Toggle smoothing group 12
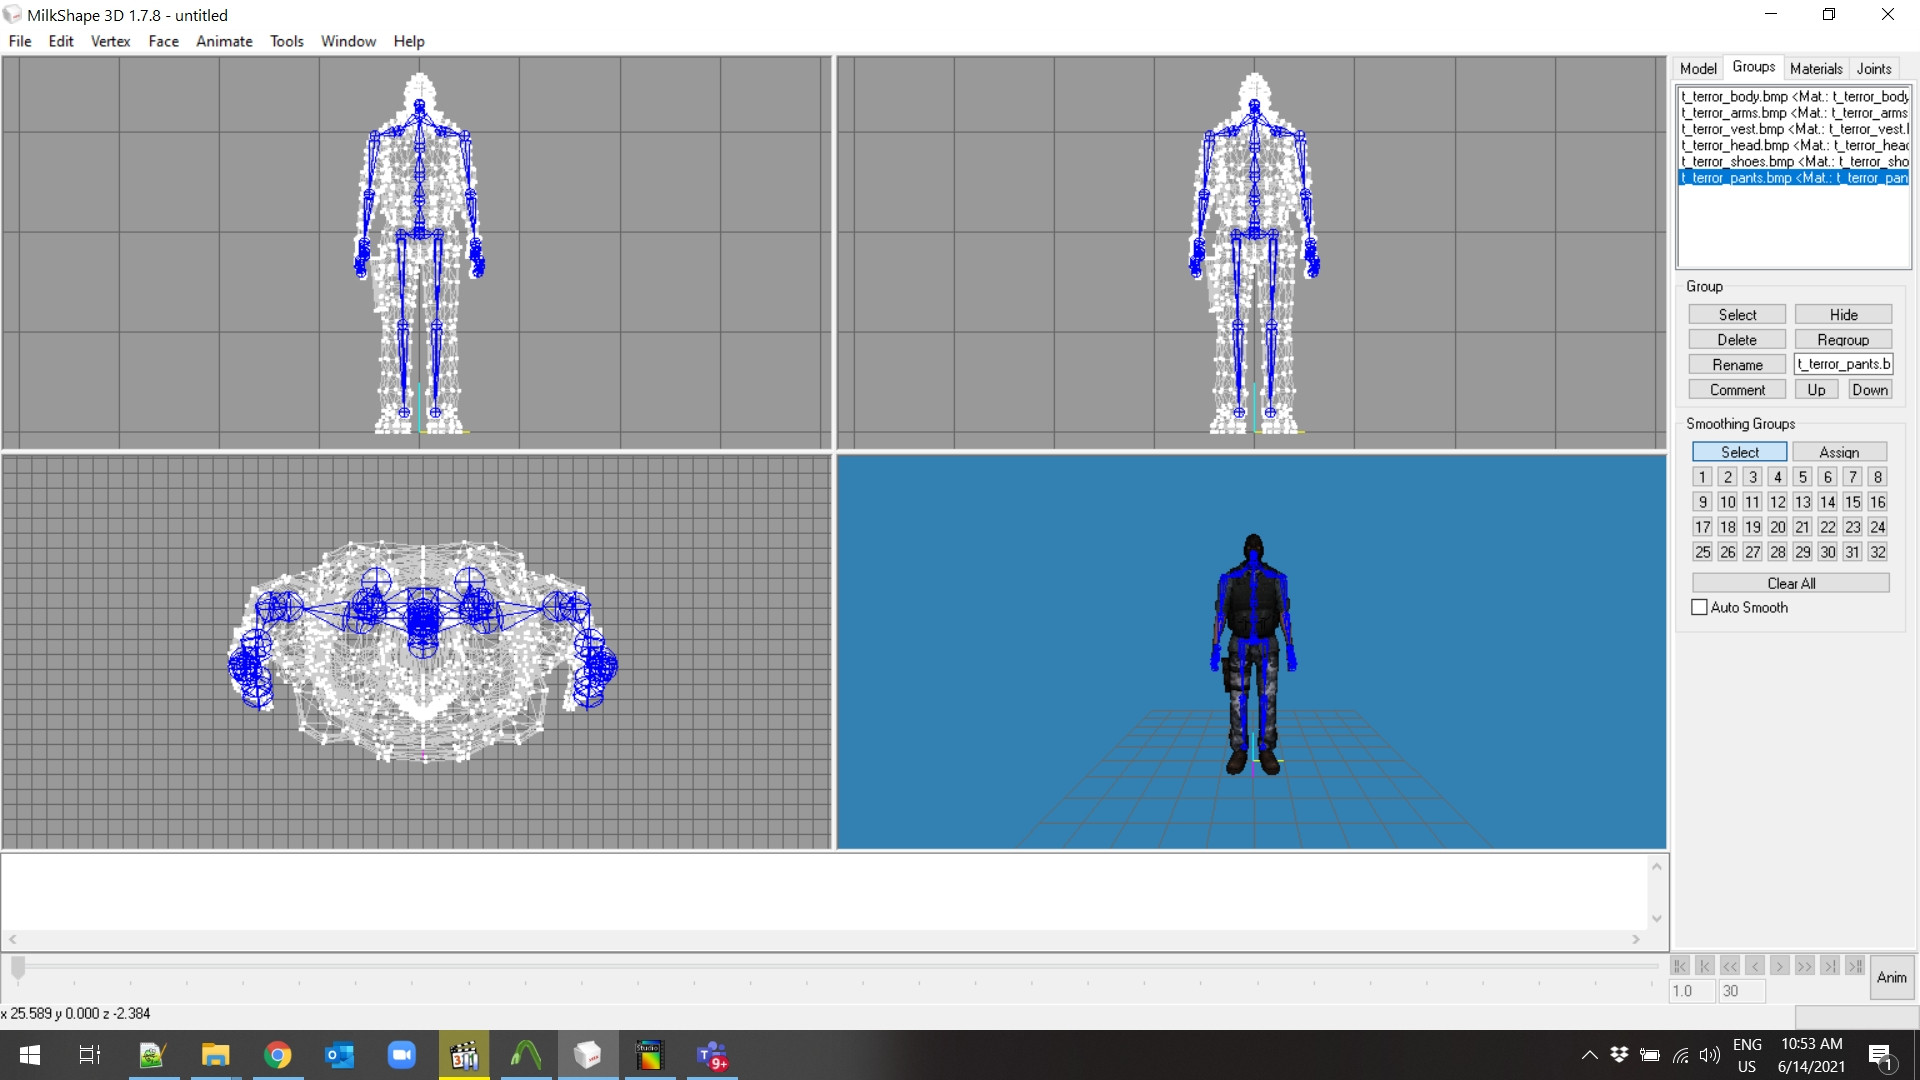Screen dimensions: 1920x1080 1777,502
